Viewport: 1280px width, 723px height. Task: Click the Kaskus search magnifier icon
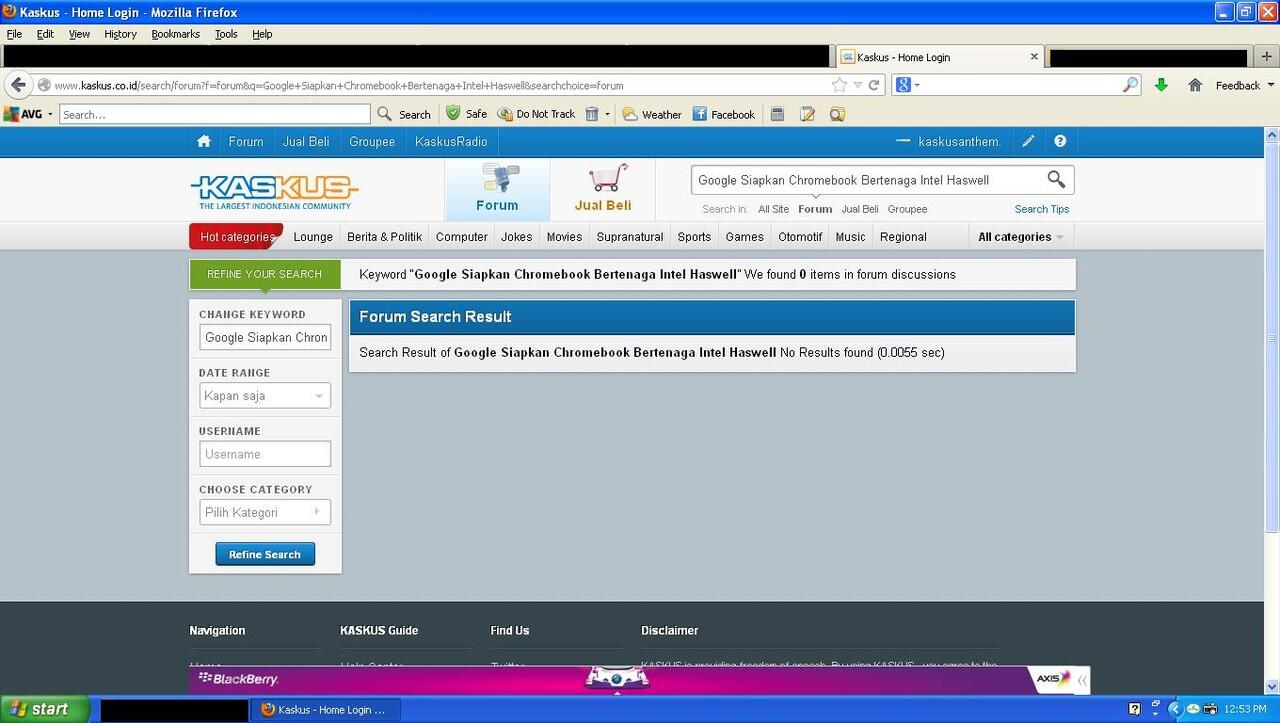pos(1056,179)
